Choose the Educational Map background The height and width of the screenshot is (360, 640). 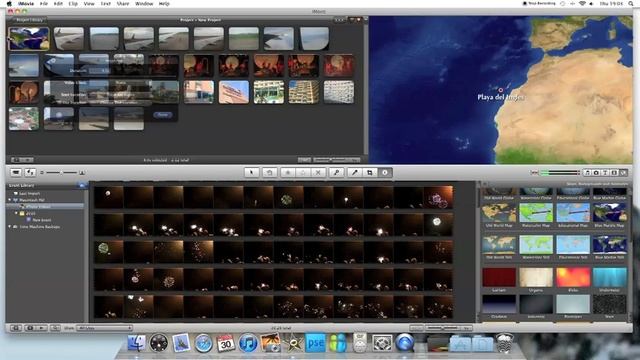(573, 213)
